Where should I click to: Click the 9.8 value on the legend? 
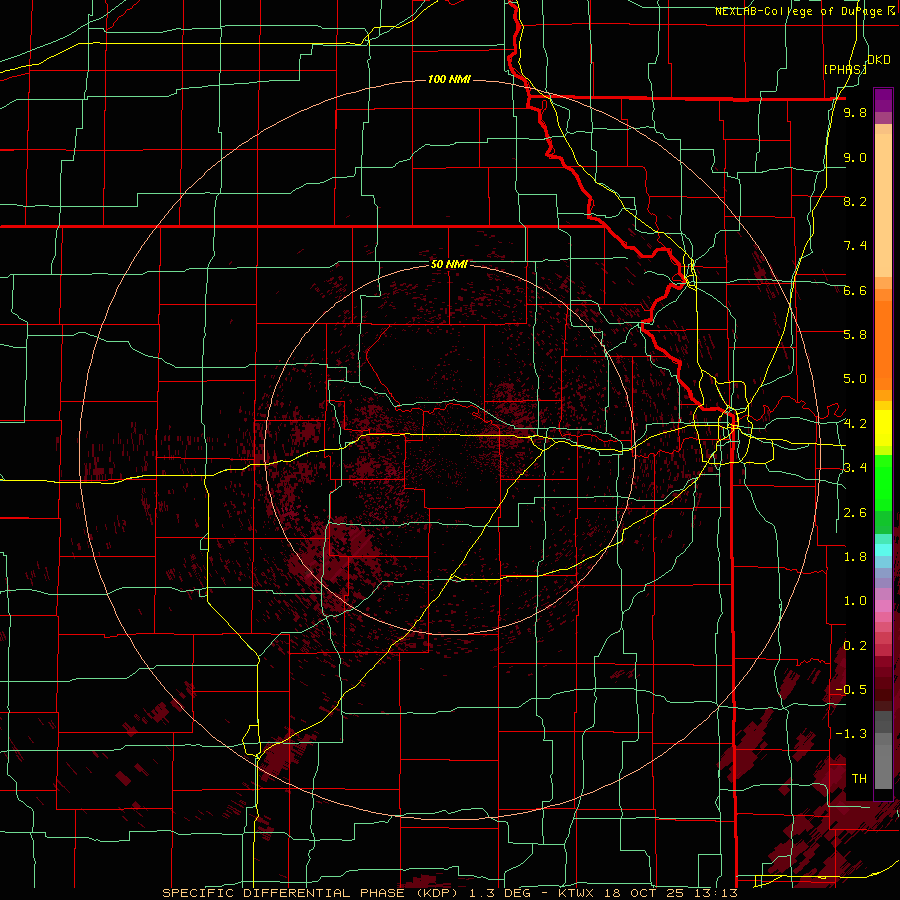(855, 112)
